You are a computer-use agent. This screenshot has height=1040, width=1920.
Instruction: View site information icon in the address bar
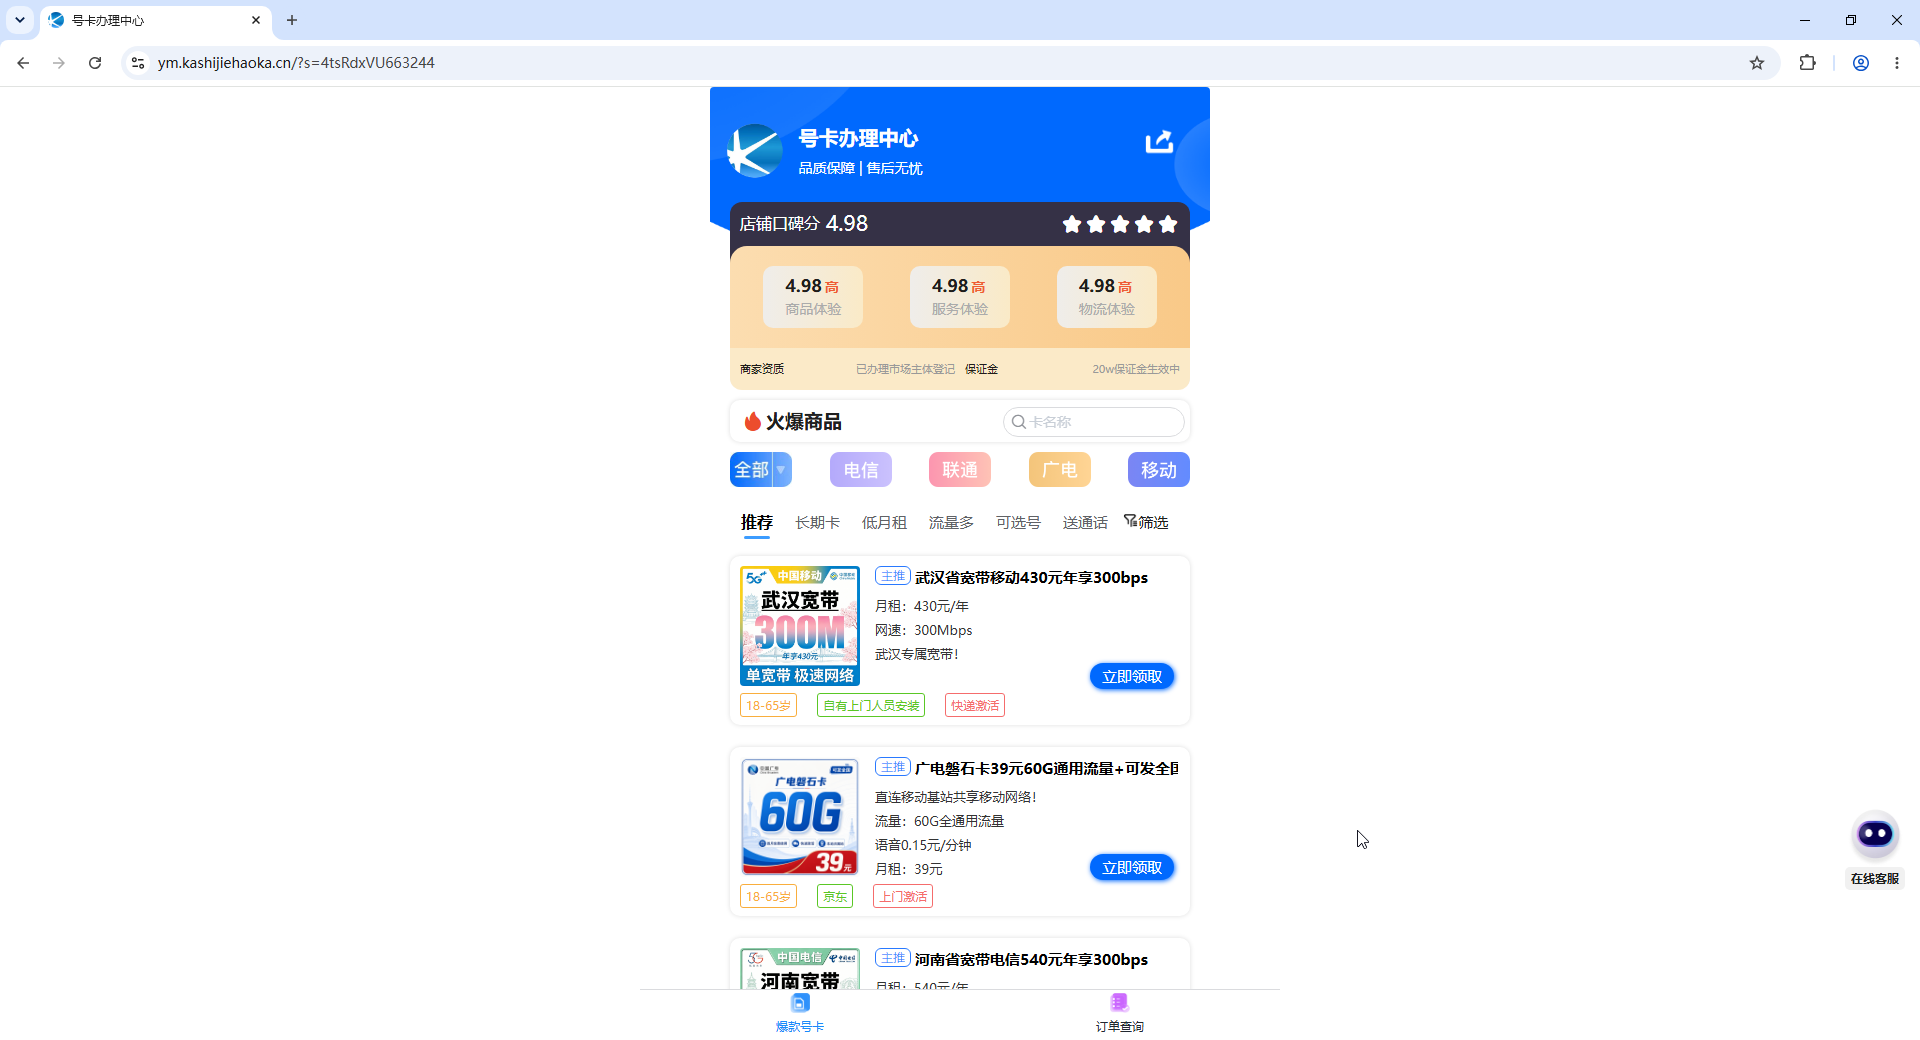138,63
